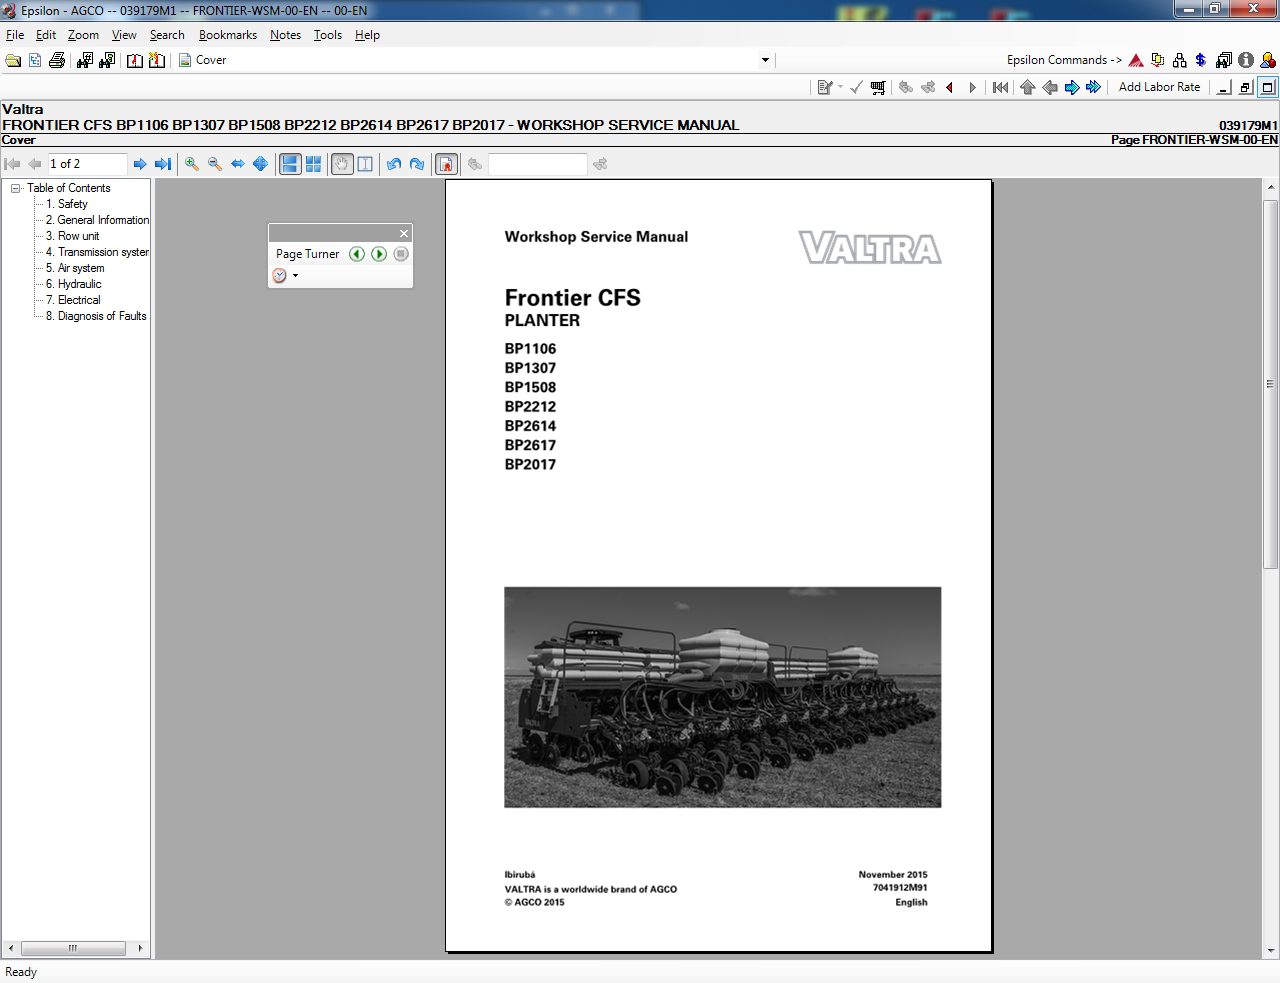Click the round info icon

[1246, 60]
